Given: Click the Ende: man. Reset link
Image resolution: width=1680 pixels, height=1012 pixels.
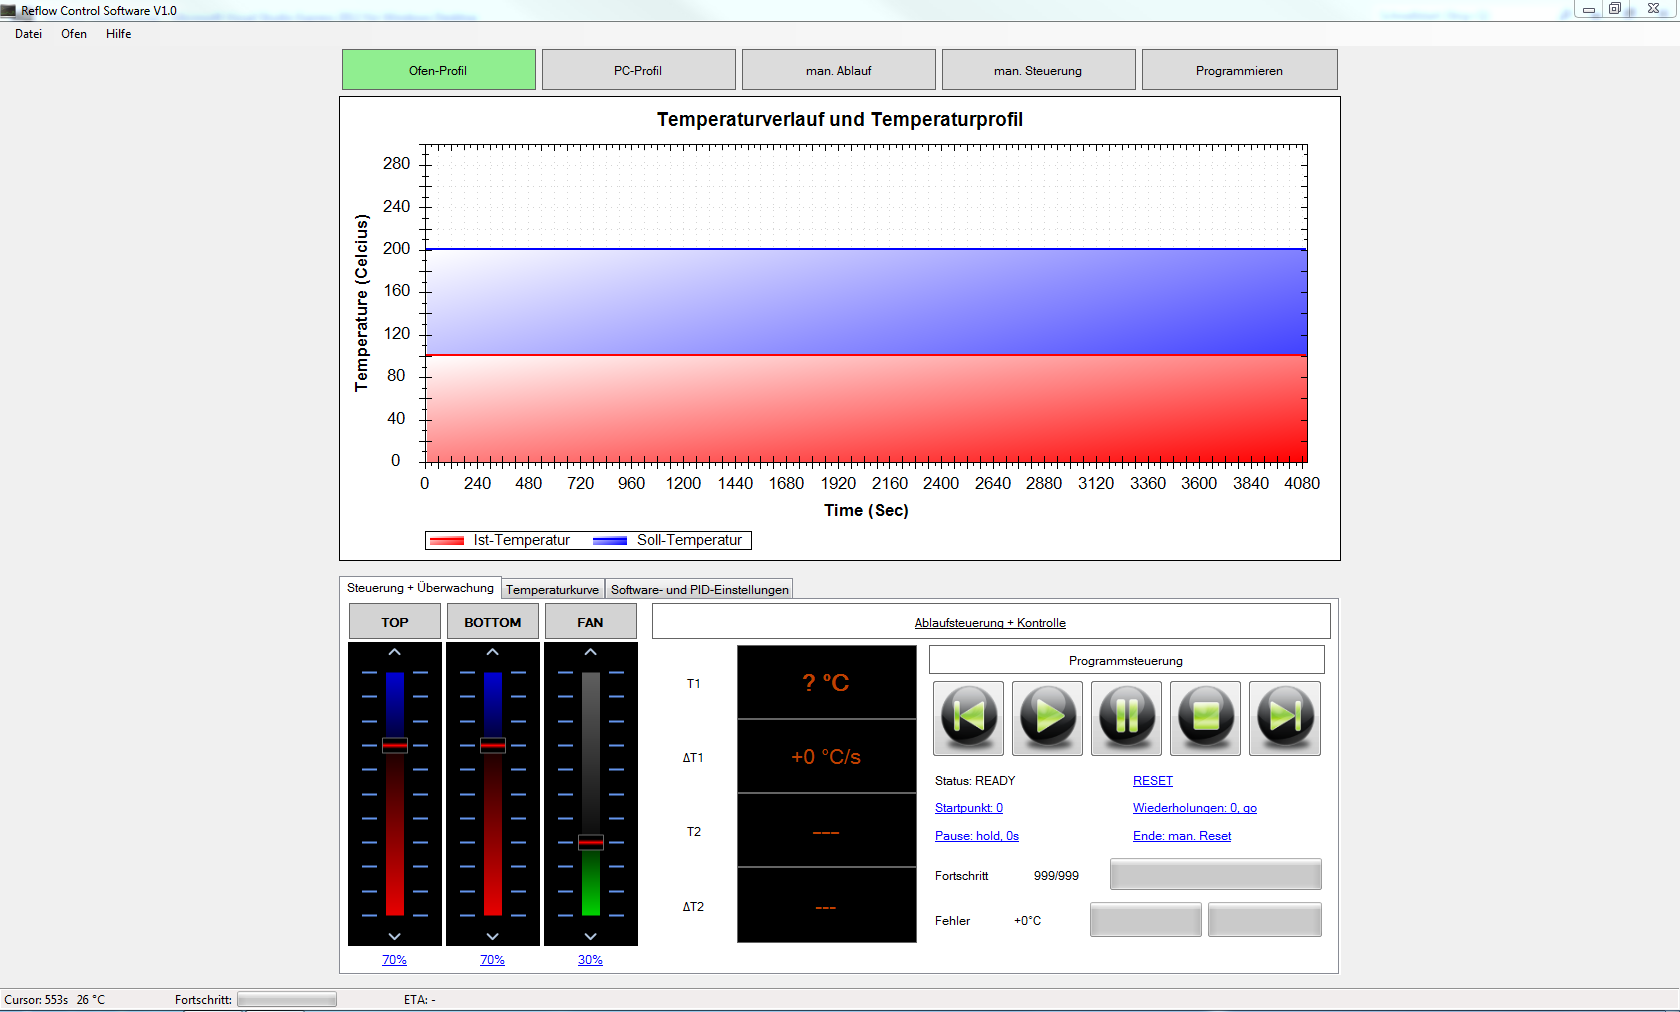Looking at the screenshot, I should (x=1182, y=836).
